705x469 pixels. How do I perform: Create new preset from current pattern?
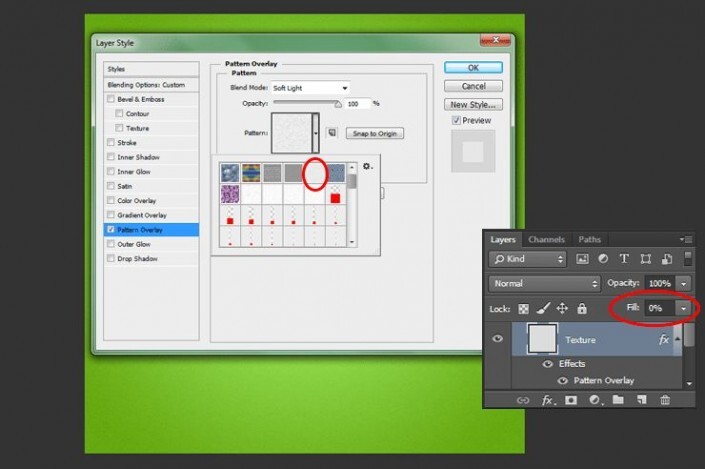click(x=331, y=132)
